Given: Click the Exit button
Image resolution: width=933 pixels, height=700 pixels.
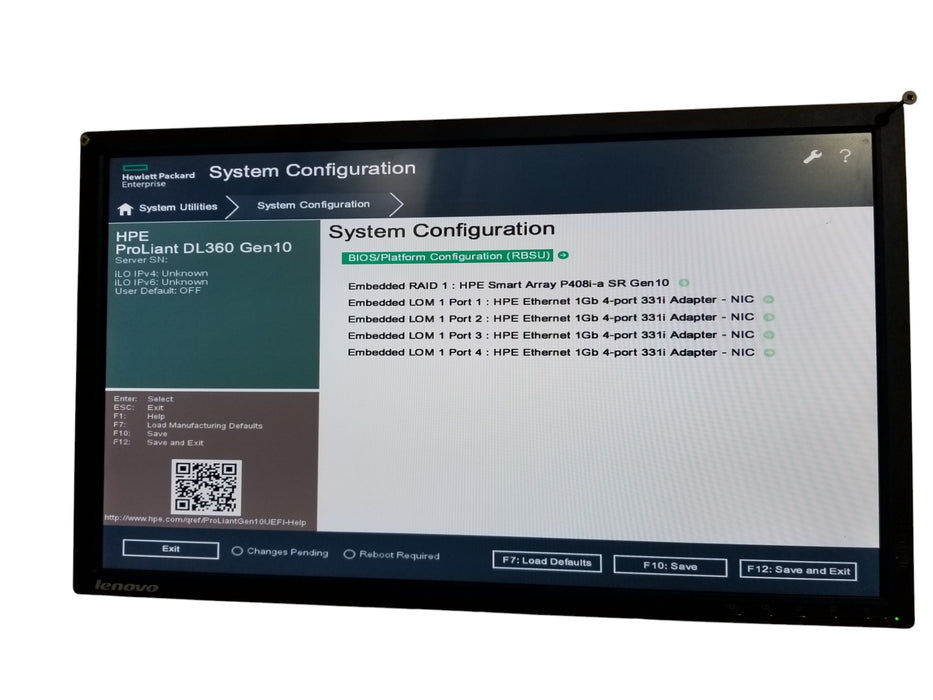Looking at the screenshot, I should [171, 549].
